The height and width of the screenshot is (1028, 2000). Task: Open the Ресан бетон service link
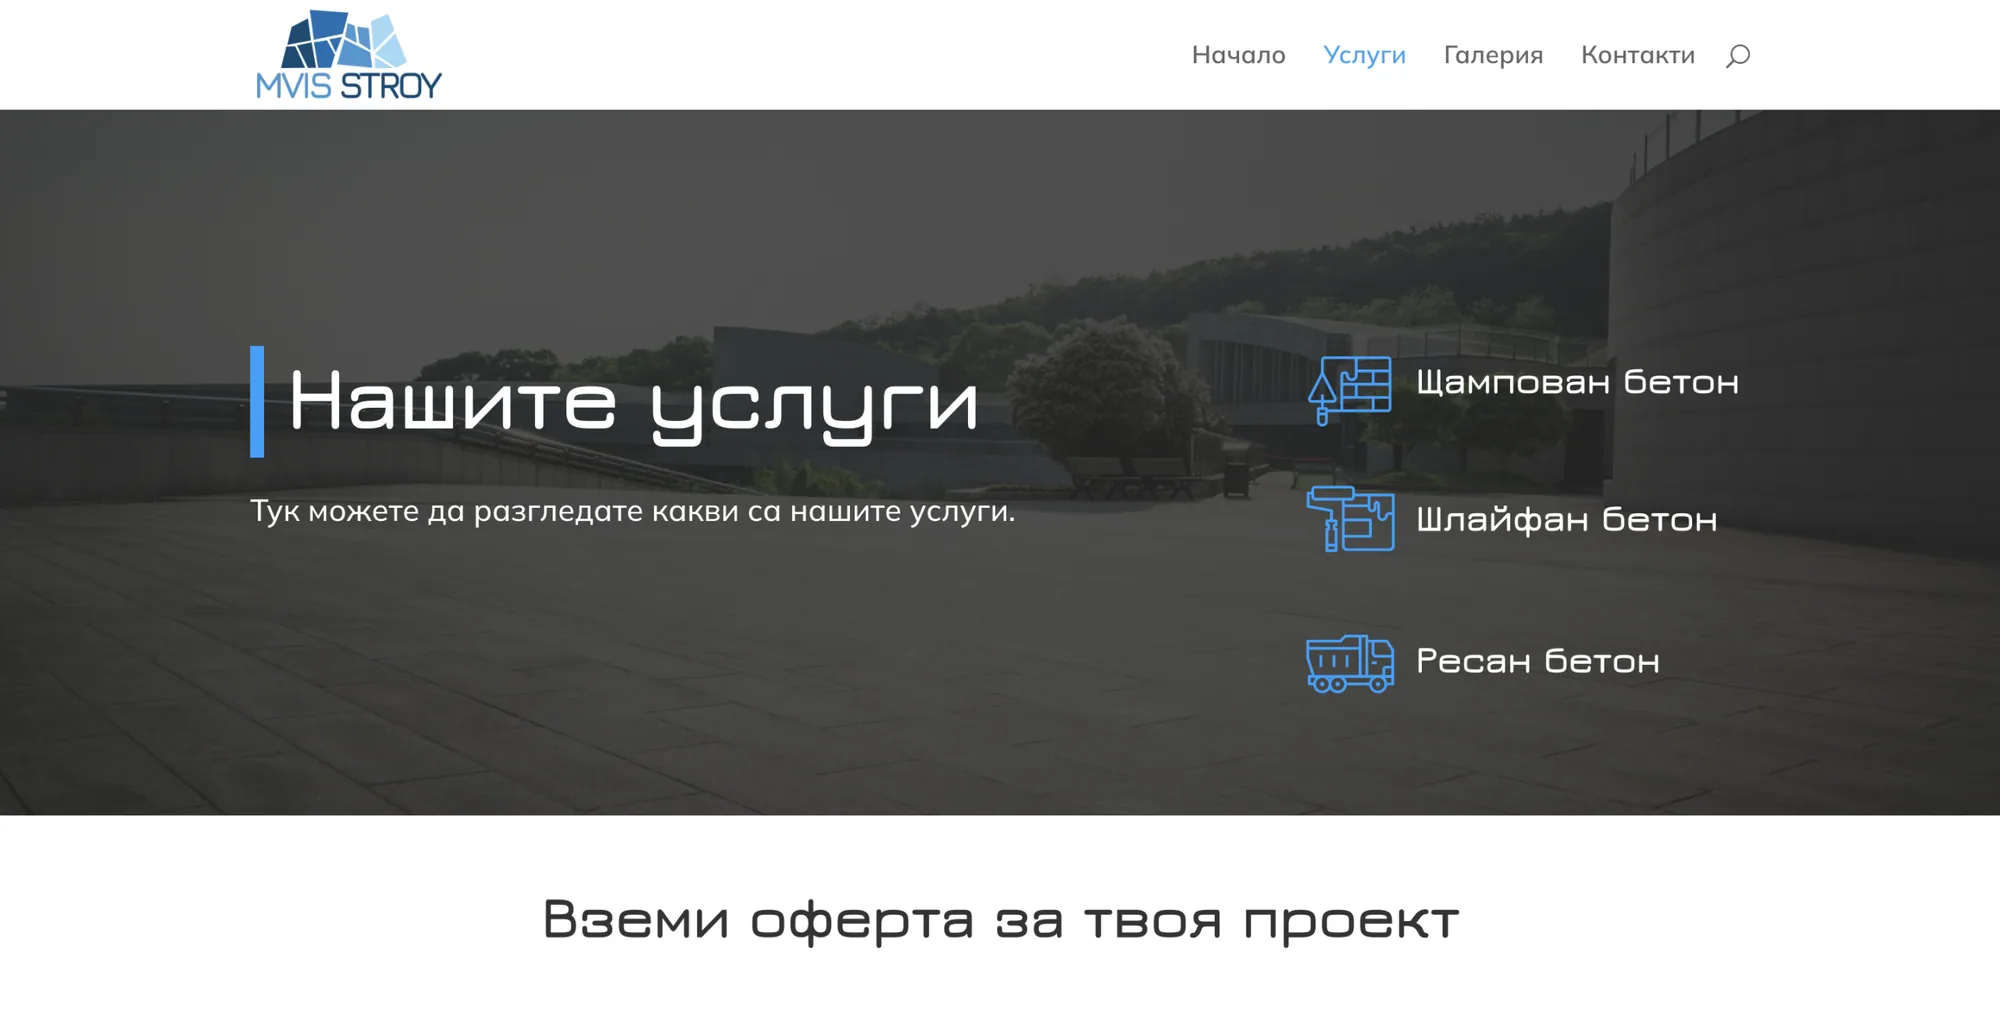[1538, 661]
